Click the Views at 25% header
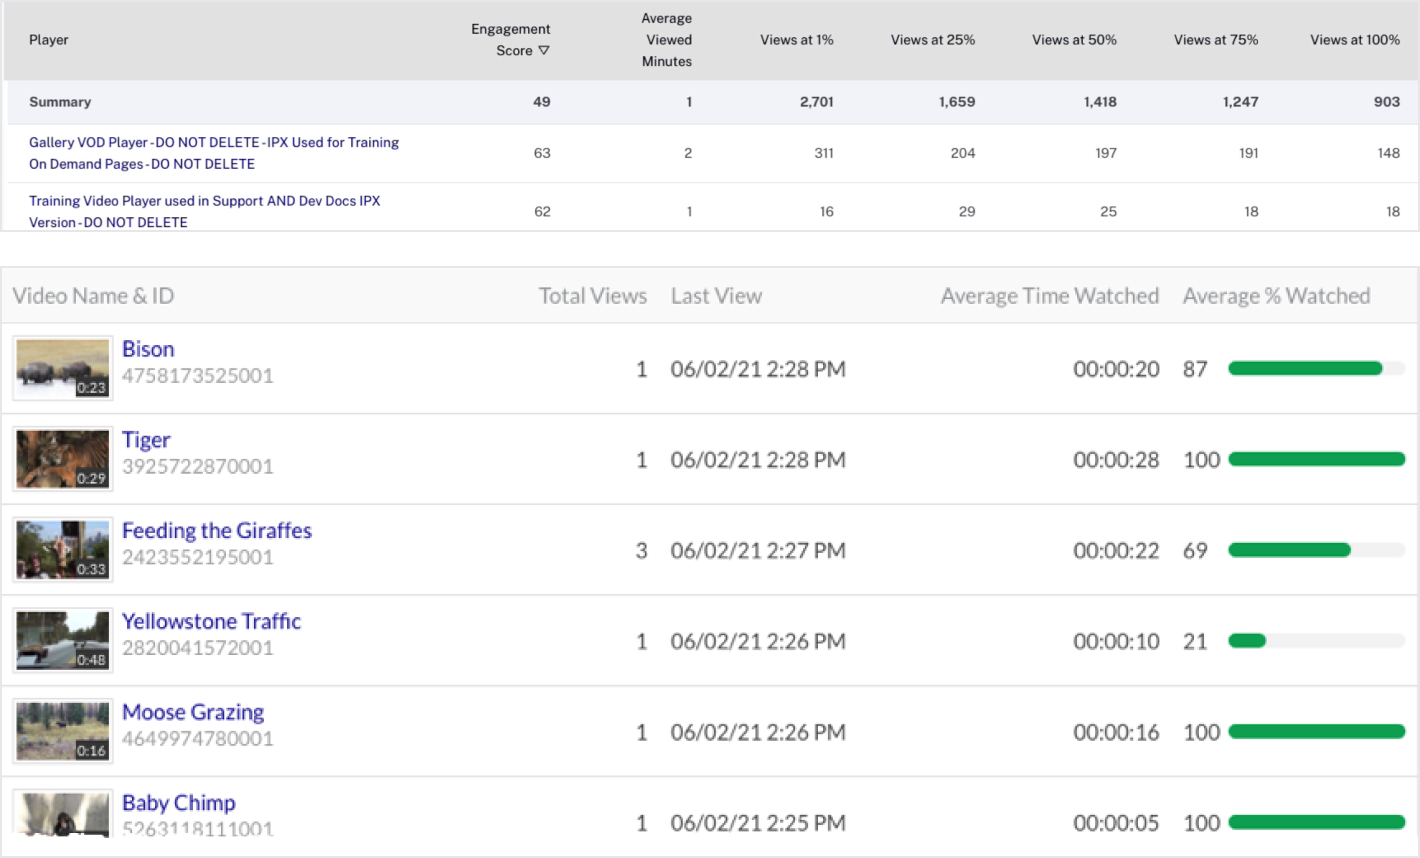 (933, 40)
